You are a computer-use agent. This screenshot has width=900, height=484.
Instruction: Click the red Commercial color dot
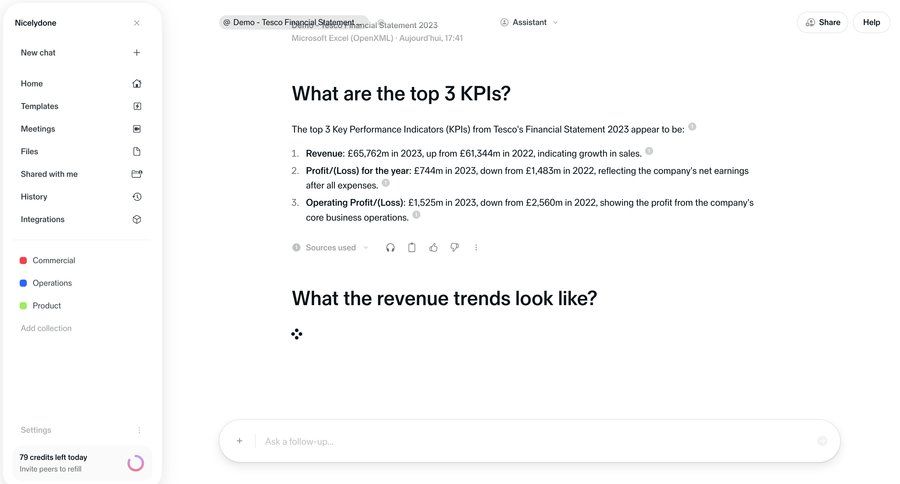pos(24,260)
